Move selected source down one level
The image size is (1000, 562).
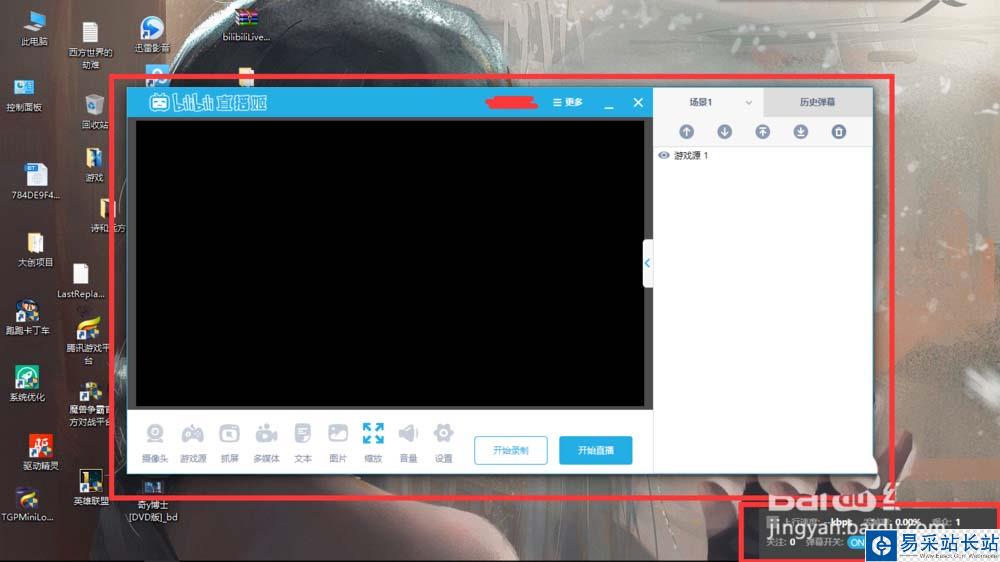point(724,131)
